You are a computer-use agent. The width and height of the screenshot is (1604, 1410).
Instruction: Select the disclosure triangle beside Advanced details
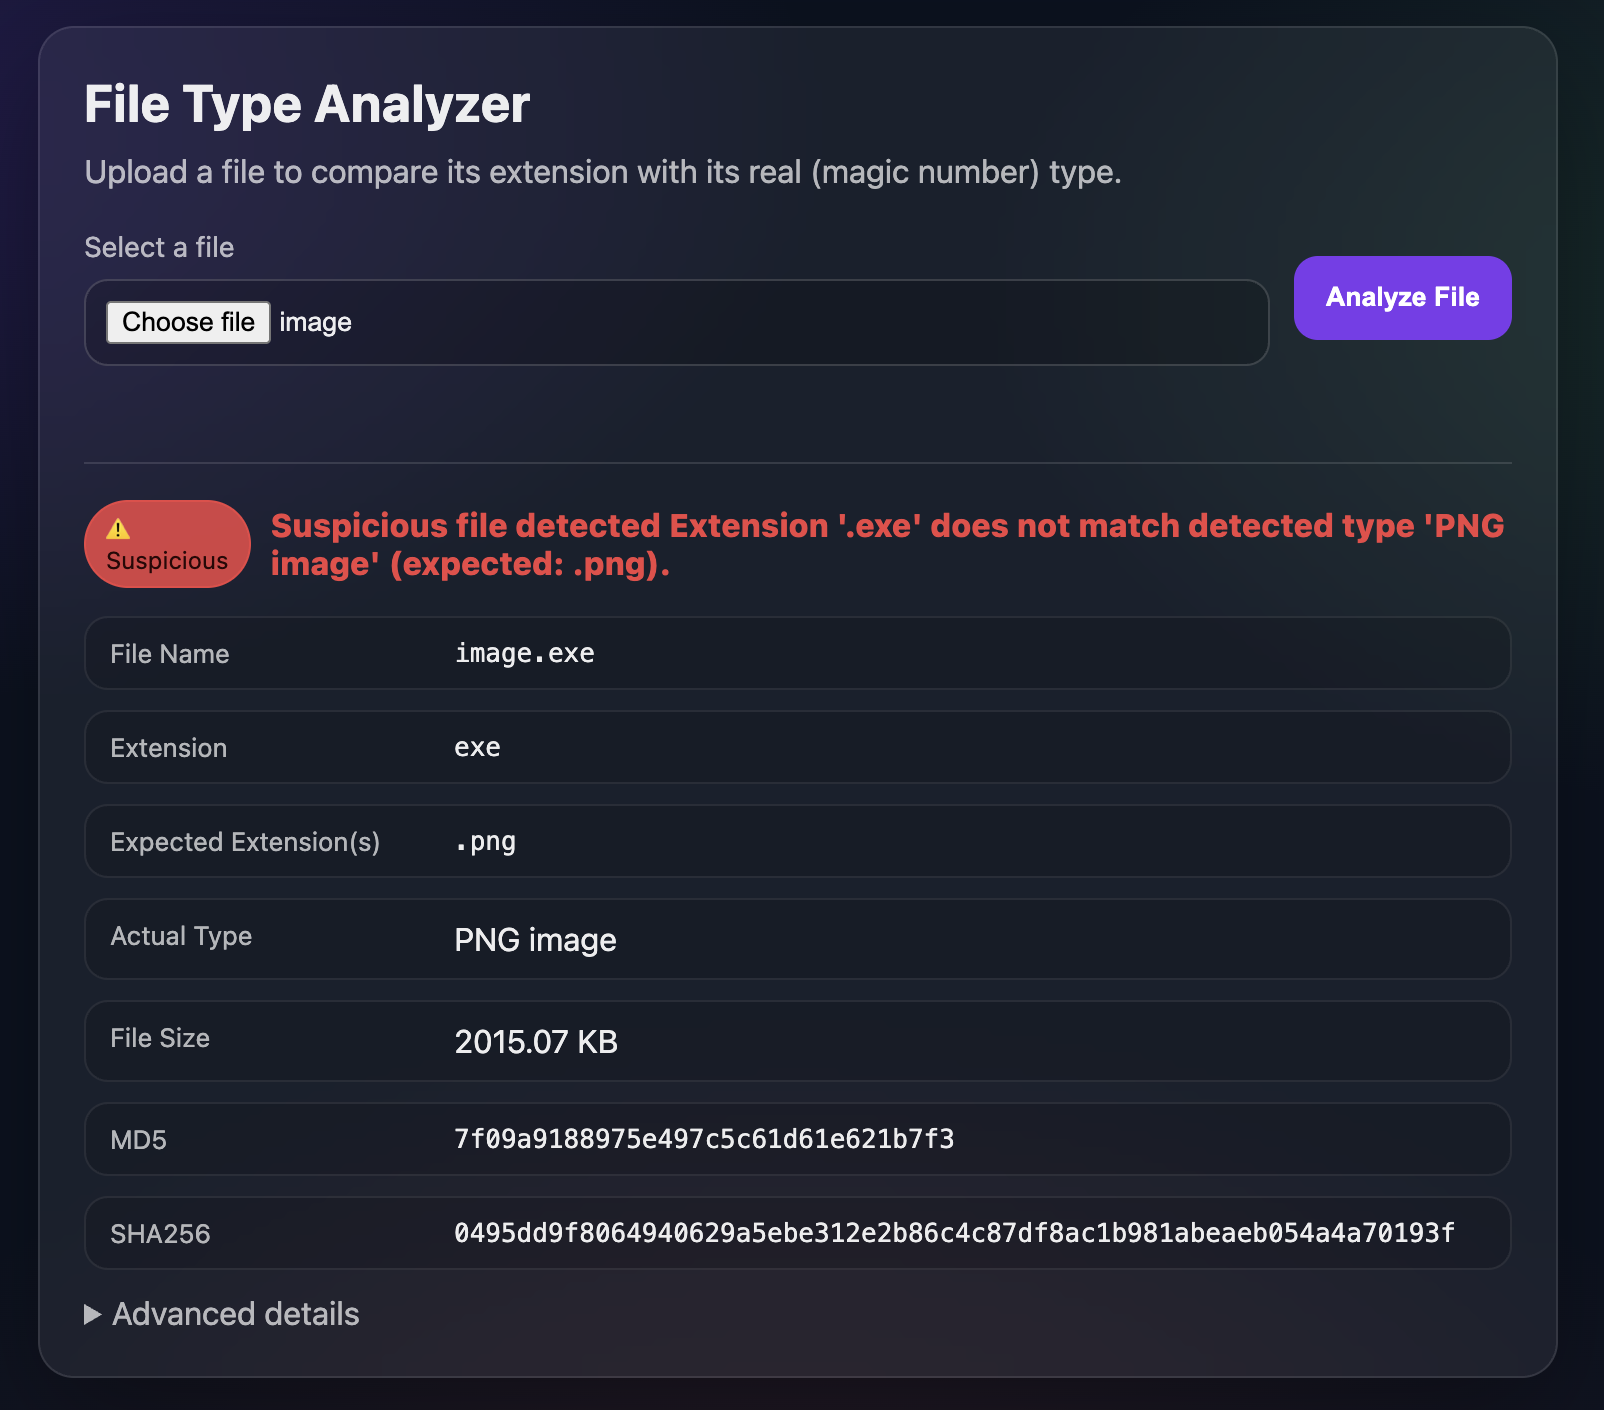point(93,1314)
